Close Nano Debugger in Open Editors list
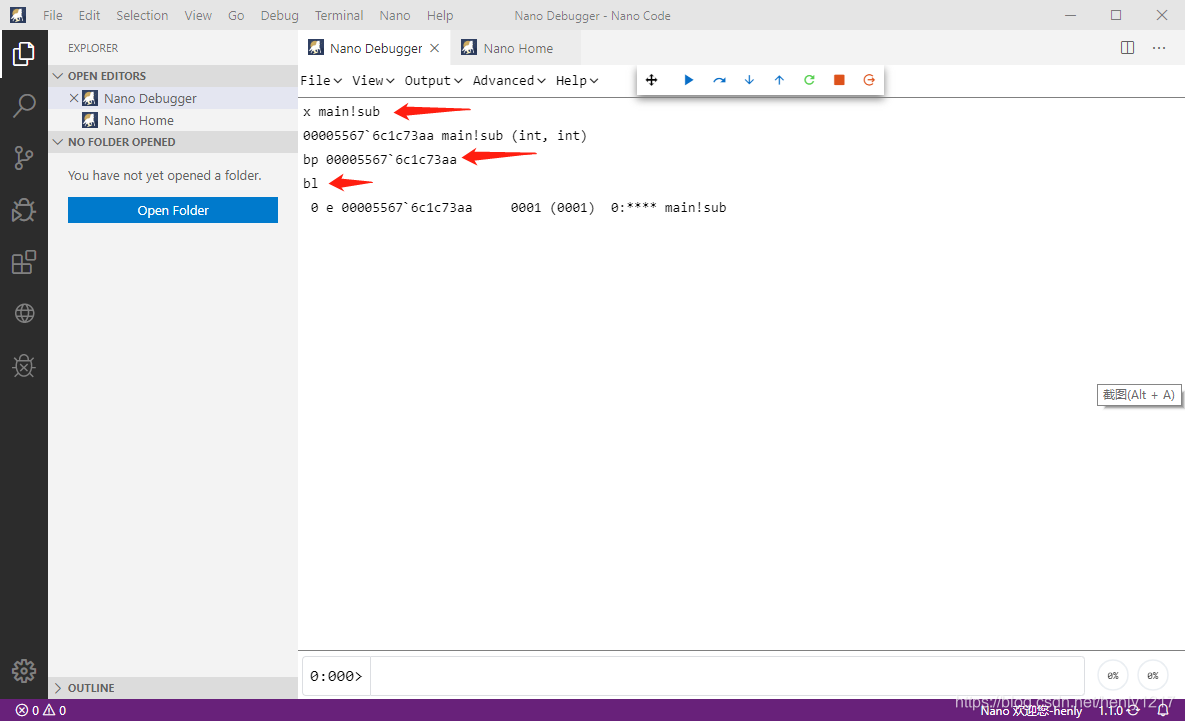Screen dimensions: 1185x721 tap(74, 98)
